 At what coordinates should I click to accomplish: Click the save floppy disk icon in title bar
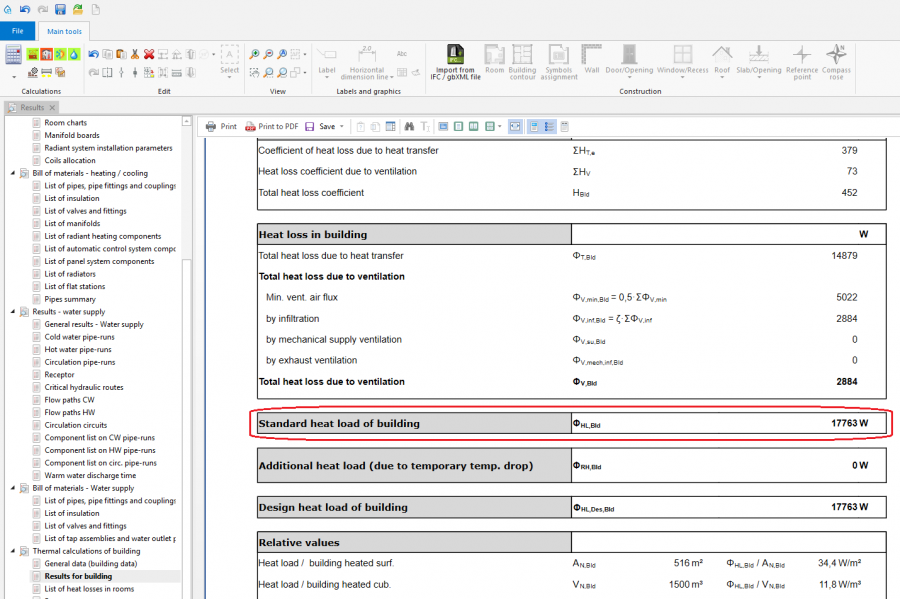tap(60, 9)
